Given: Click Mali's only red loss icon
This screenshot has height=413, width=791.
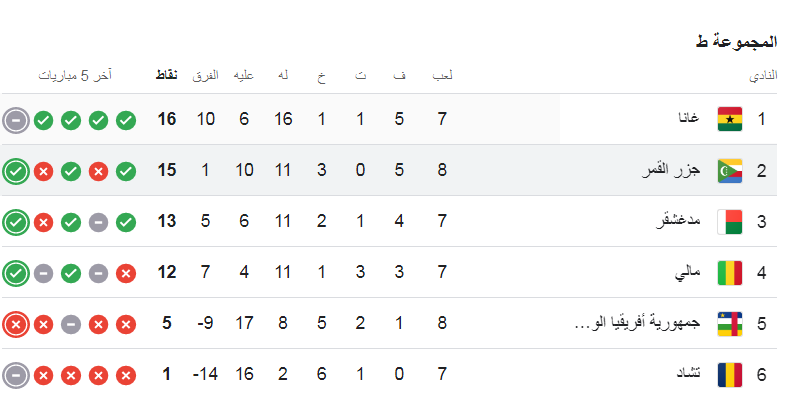Looking at the screenshot, I should (126, 273).
